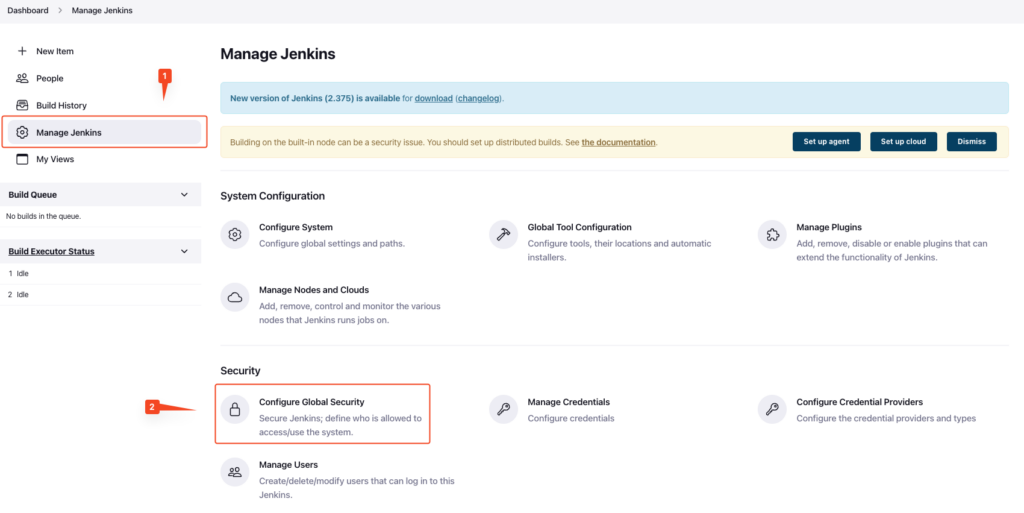Click the Manage Credentials key icon
This screenshot has height=513, width=1024.
point(504,409)
